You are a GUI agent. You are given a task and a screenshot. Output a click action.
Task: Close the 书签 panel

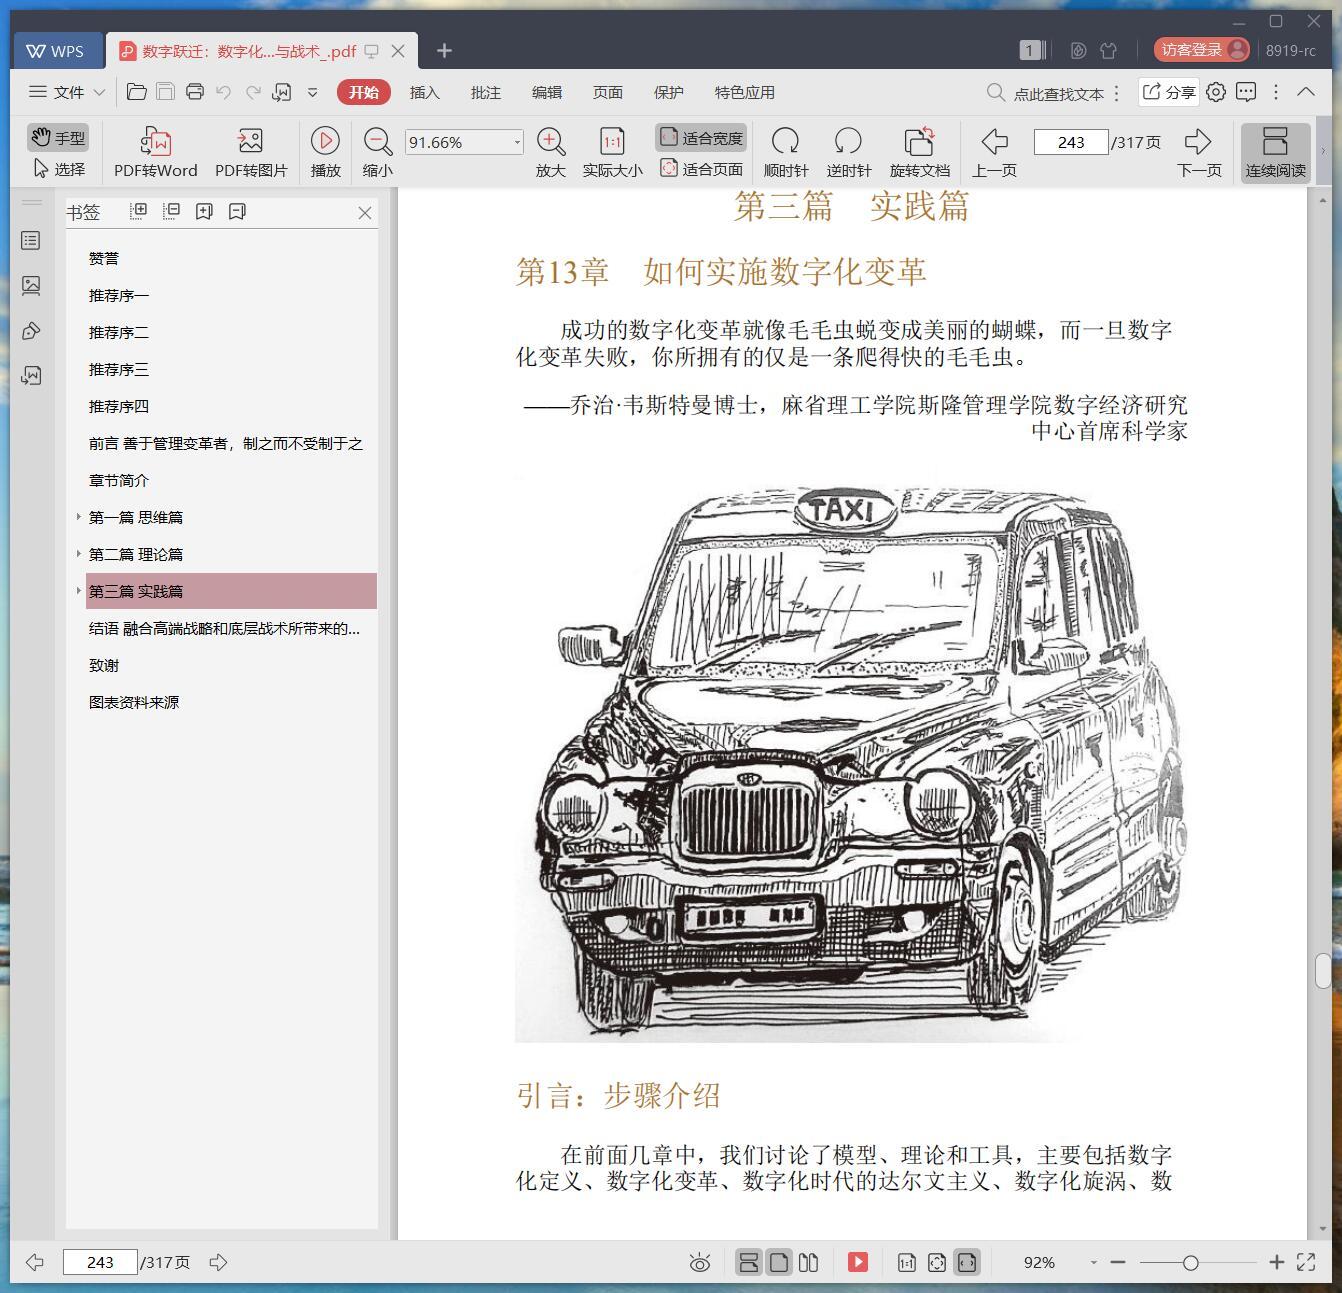(365, 213)
